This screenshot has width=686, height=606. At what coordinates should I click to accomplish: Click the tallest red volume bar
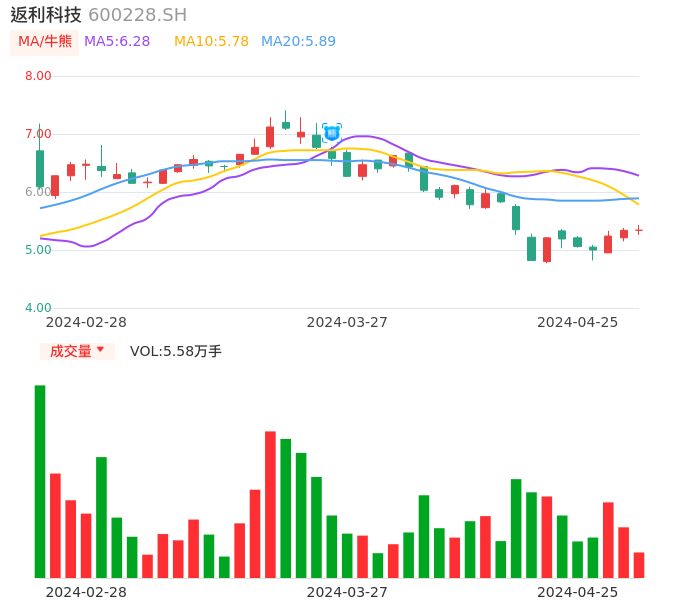pyautogui.click(x=270, y=504)
